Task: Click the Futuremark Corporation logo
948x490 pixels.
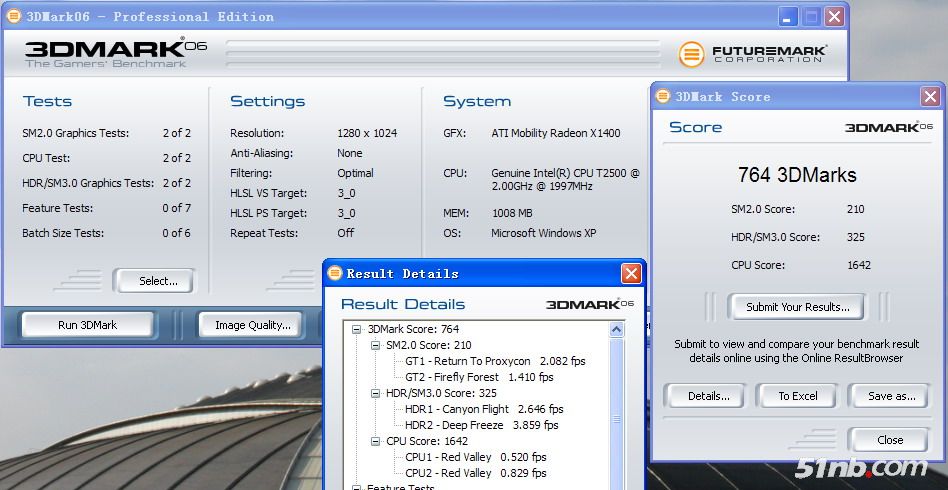Action: point(752,54)
